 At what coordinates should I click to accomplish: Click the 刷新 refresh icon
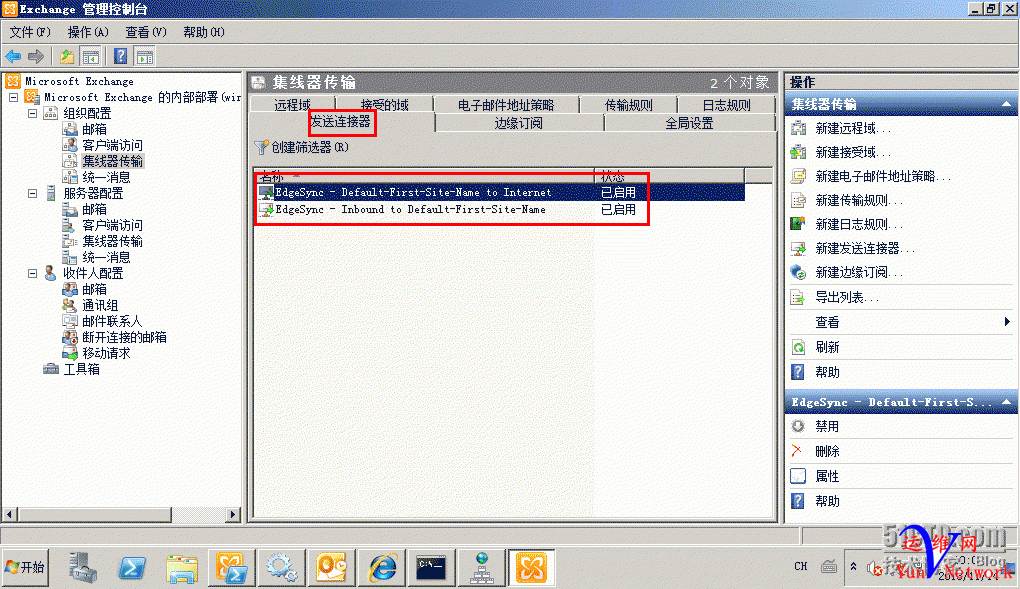(798, 348)
